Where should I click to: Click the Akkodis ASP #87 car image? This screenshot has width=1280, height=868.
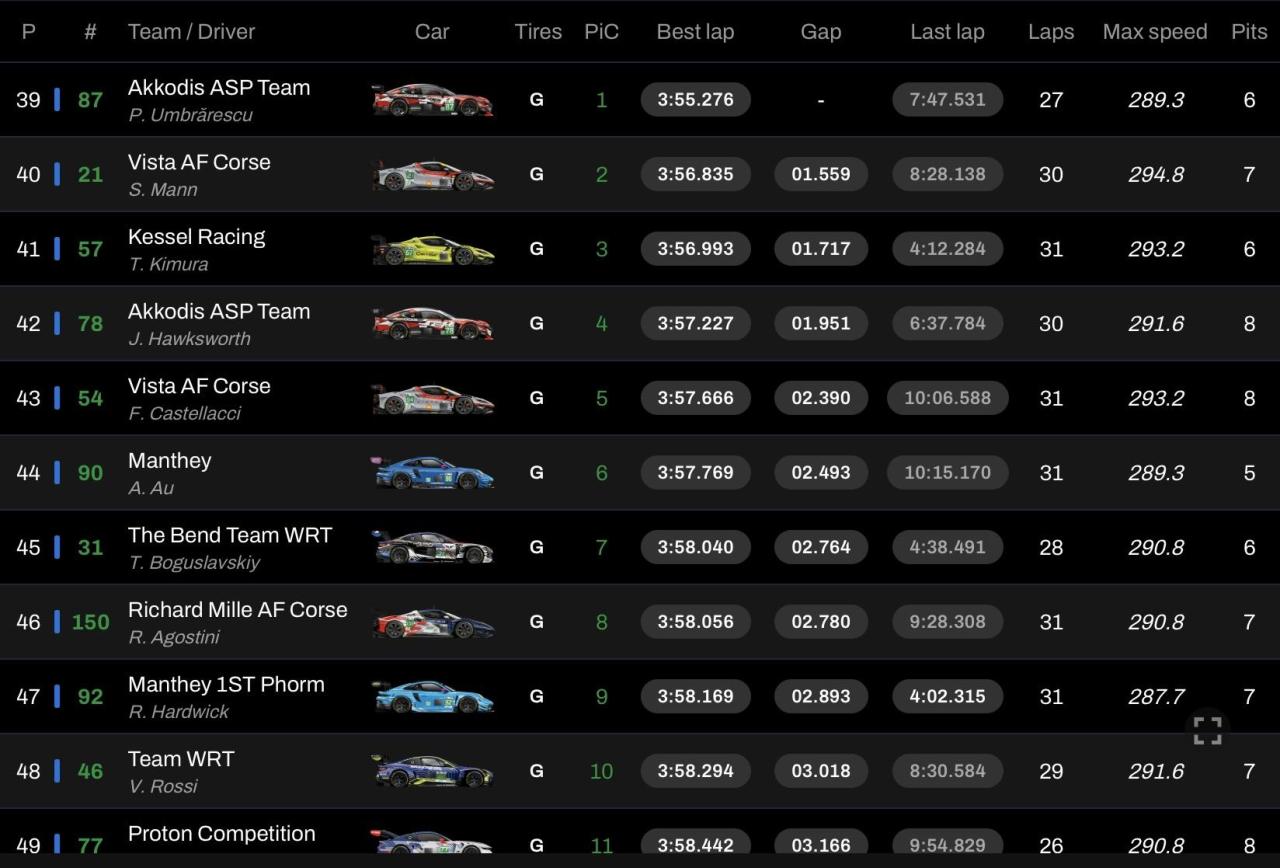coord(432,100)
